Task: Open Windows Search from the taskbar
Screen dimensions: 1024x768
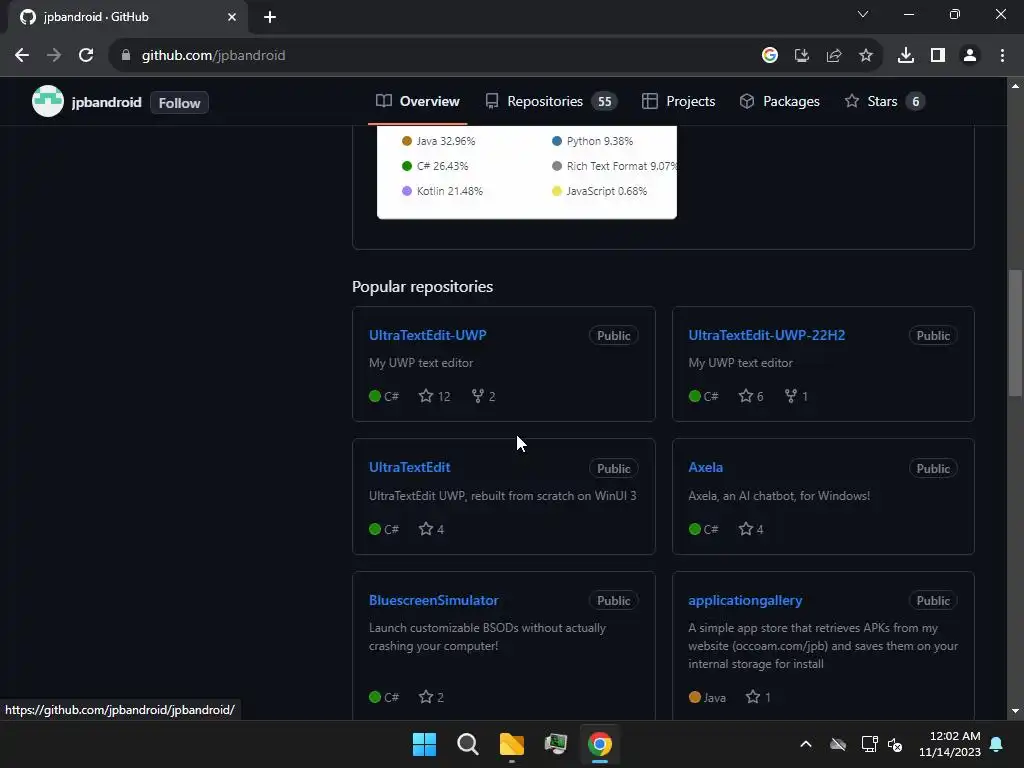Action: pyautogui.click(x=468, y=744)
